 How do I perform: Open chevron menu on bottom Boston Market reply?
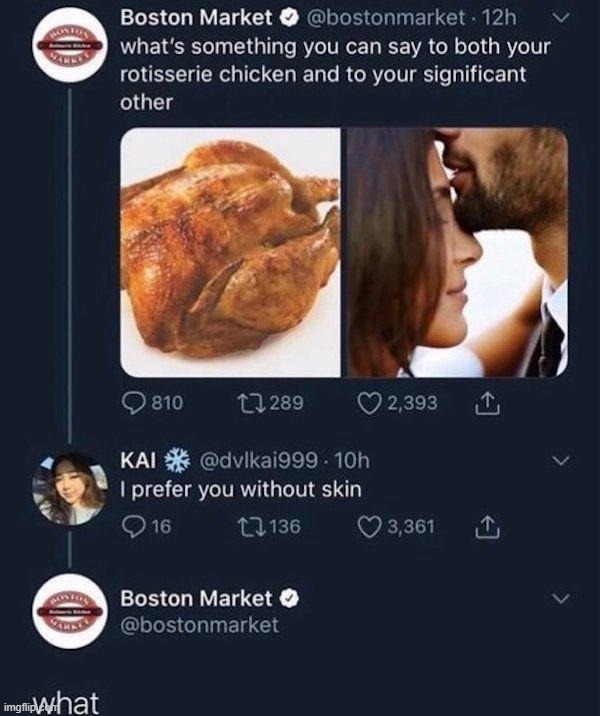(x=559, y=598)
